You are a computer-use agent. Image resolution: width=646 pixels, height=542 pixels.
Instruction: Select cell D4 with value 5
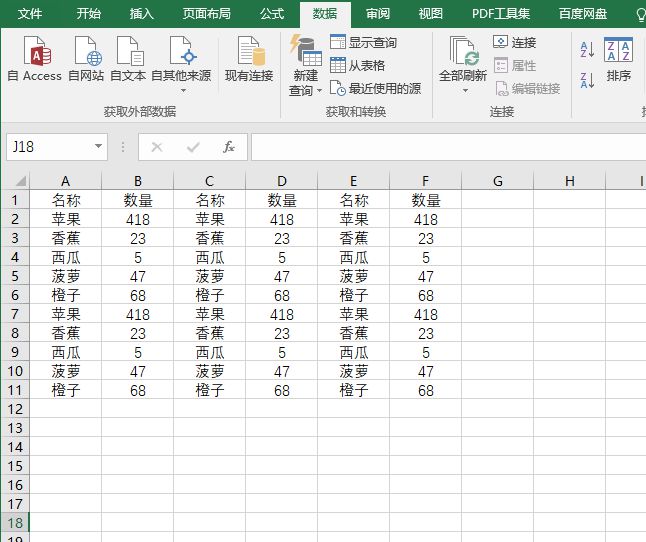(282, 257)
